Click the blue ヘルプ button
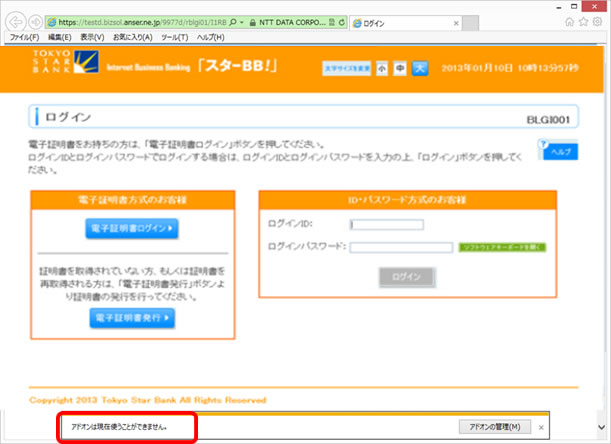Image resolution: width=611 pixels, height=444 pixels. (x=558, y=150)
